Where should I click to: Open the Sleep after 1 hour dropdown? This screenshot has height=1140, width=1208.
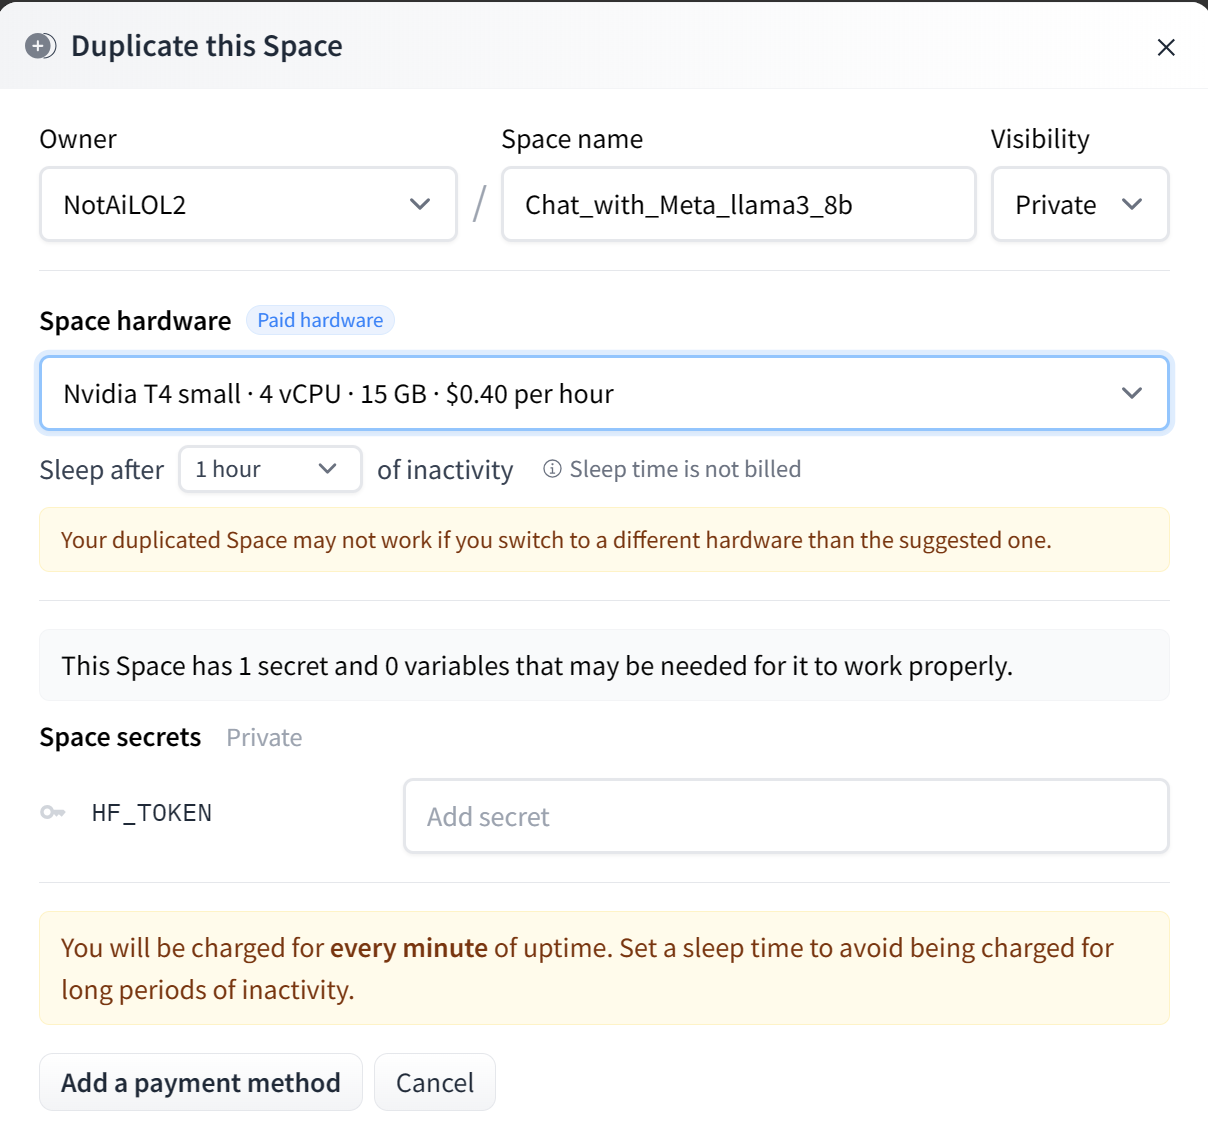[x=270, y=469]
